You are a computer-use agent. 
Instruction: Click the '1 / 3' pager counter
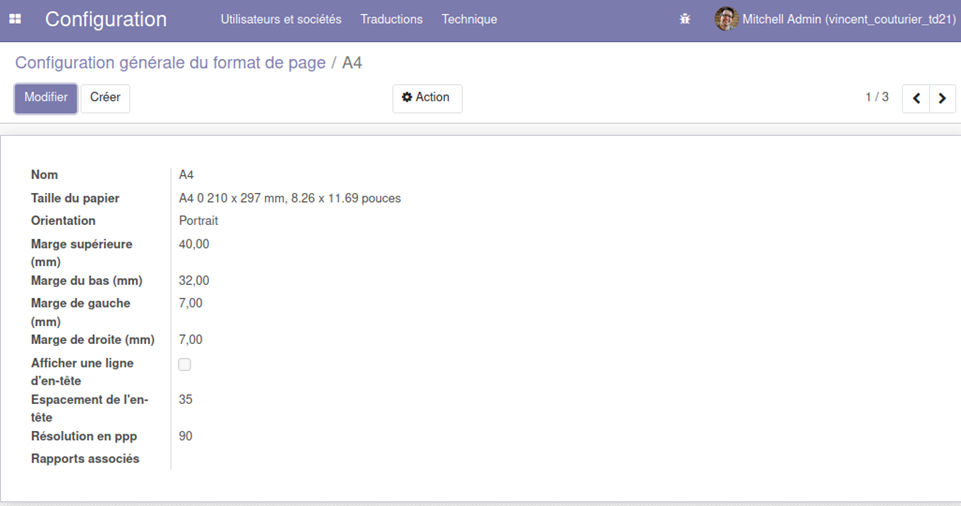point(876,98)
